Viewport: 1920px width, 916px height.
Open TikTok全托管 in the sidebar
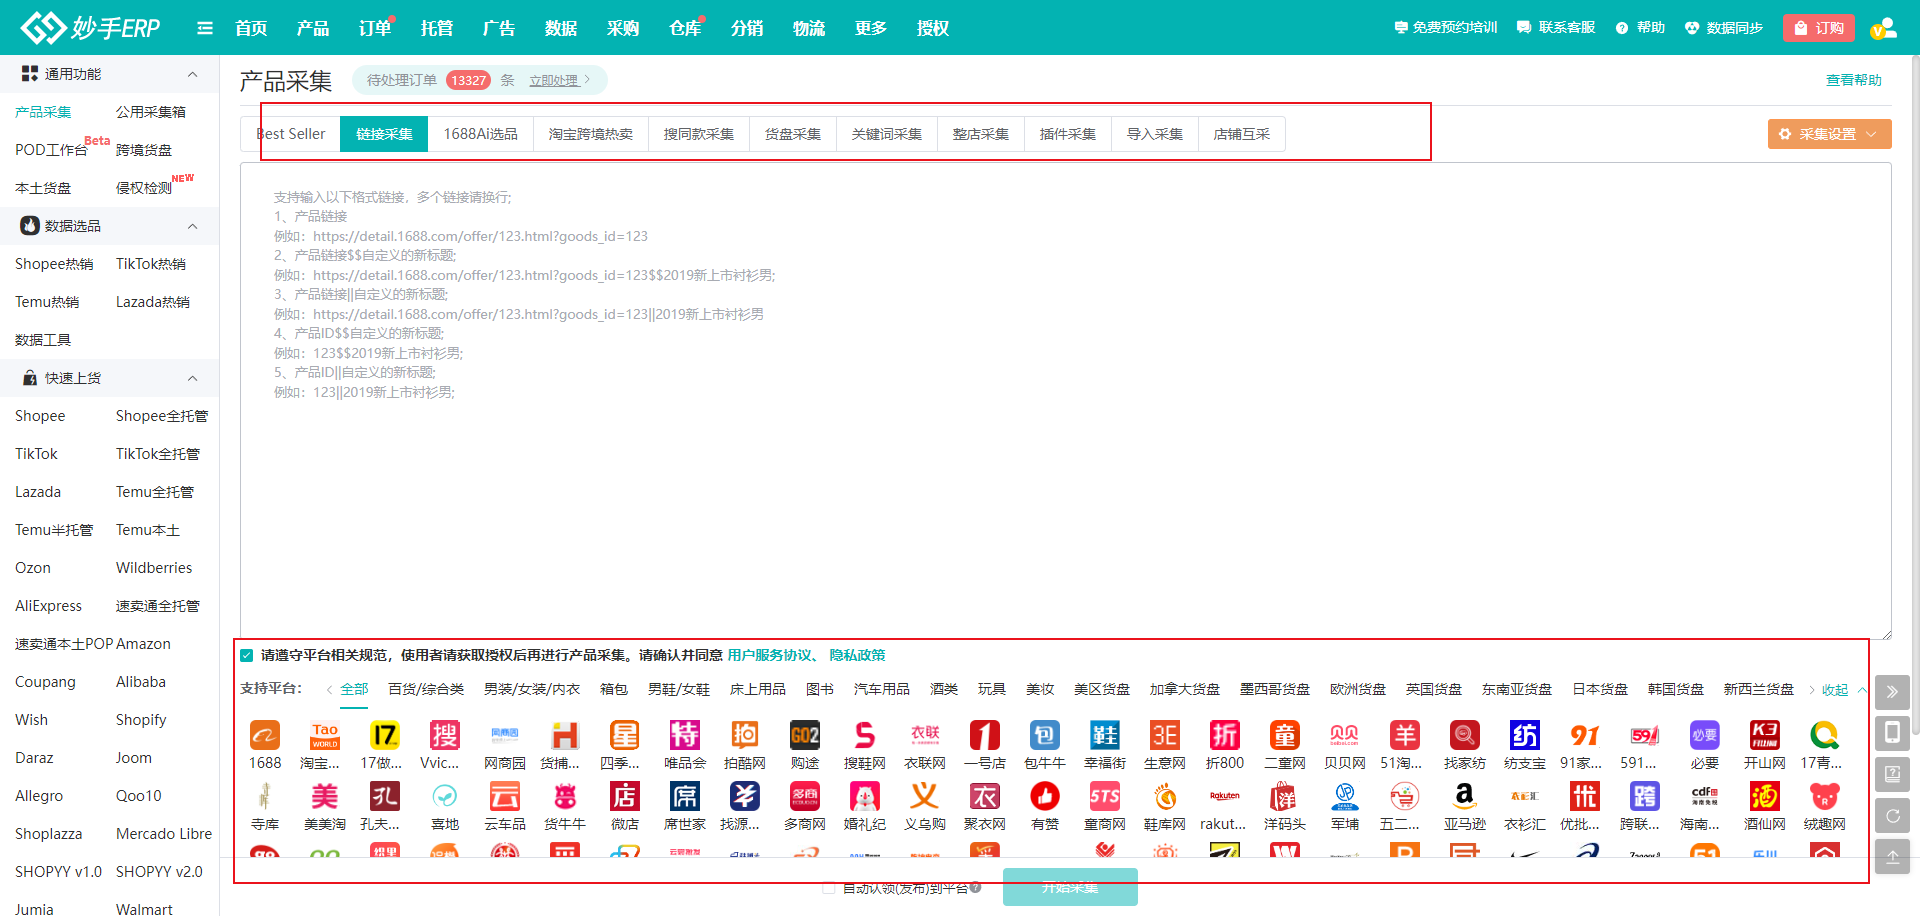coord(158,454)
